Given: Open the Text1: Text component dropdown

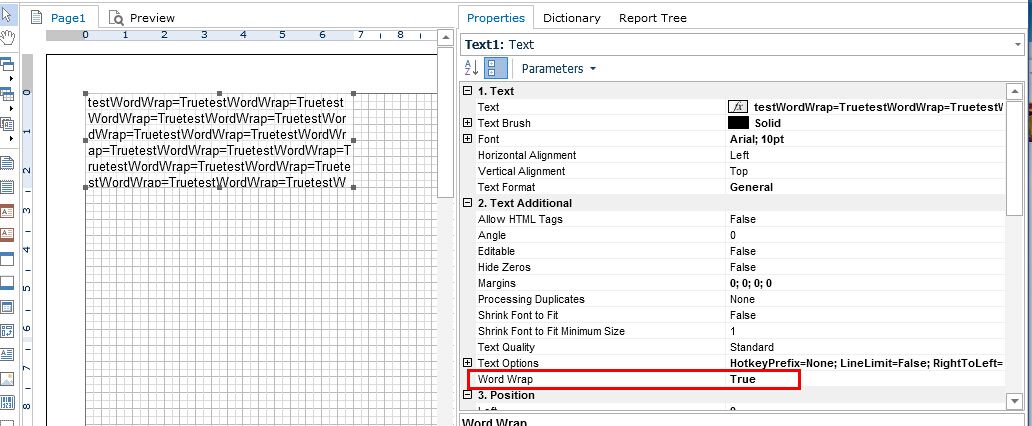Looking at the screenshot, I should [x=741, y=44].
